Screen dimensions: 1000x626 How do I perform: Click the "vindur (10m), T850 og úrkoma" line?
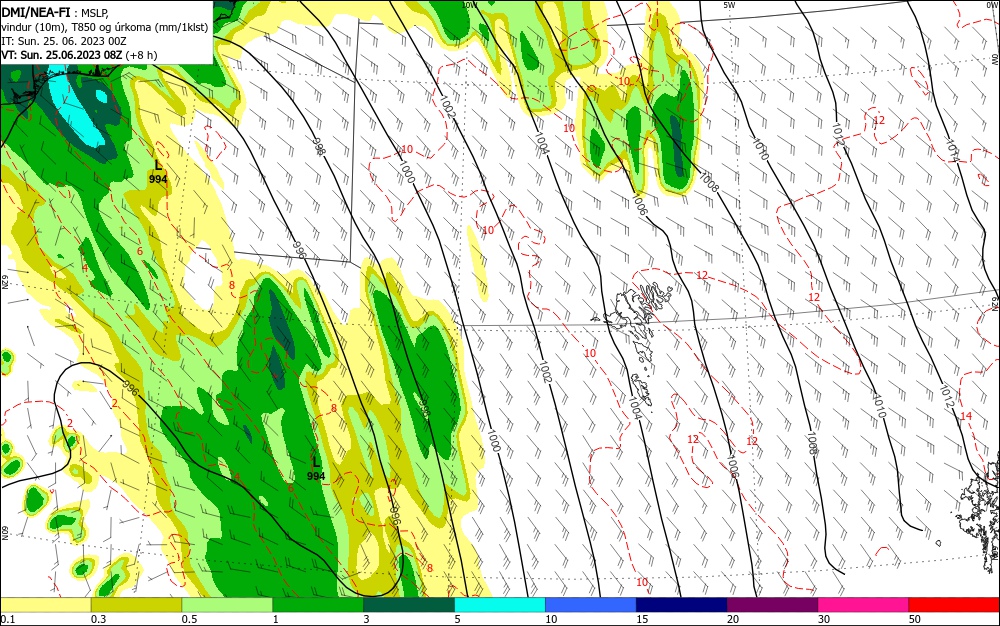pyautogui.click(x=105, y=27)
